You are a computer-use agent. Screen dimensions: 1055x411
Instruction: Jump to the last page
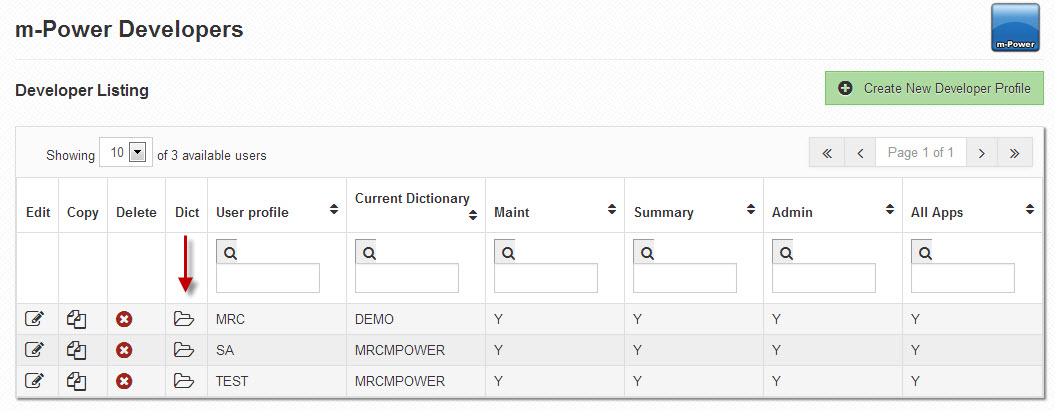click(x=1015, y=153)
